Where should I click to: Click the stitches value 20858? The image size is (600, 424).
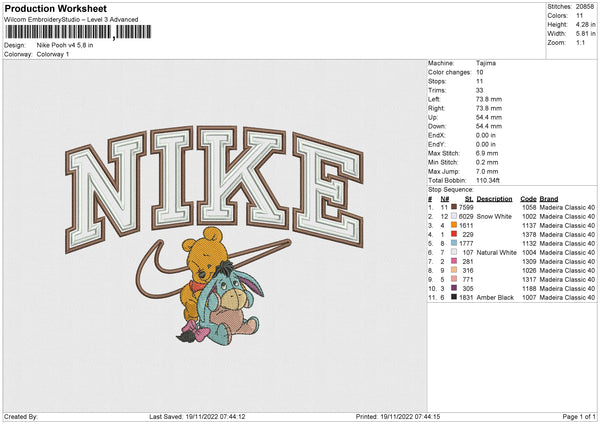(x=585, y=7)
